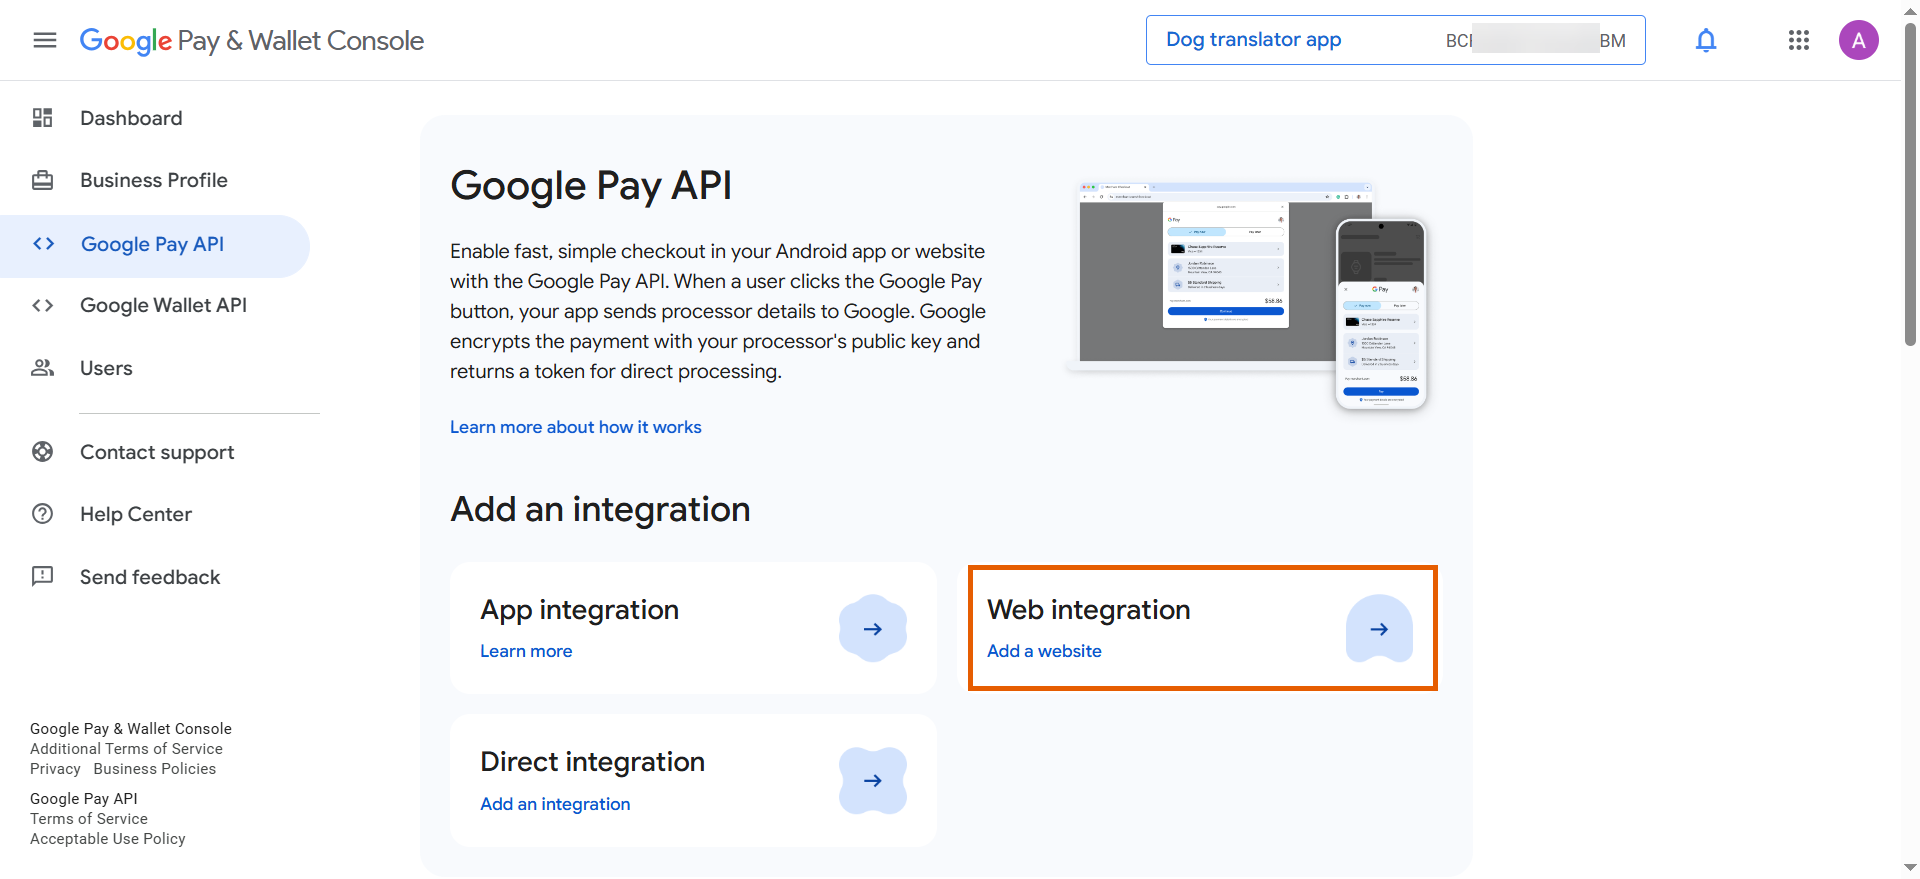The height and width of the screenshot is (879, 1920).
Task: Open the Privacy footer link
Action: pos(55,769)
